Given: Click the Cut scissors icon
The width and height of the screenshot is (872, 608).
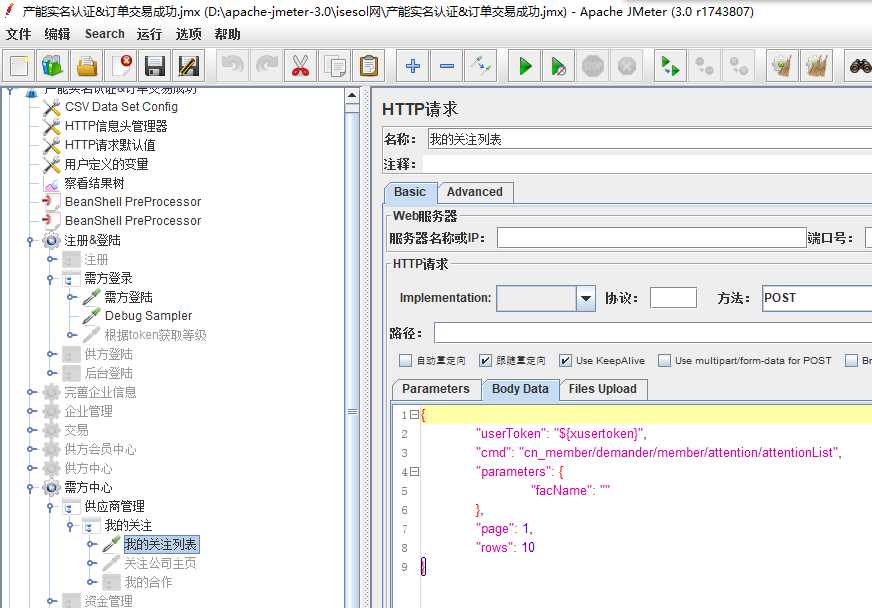Looking at the screenshot, I should point(301,66).
